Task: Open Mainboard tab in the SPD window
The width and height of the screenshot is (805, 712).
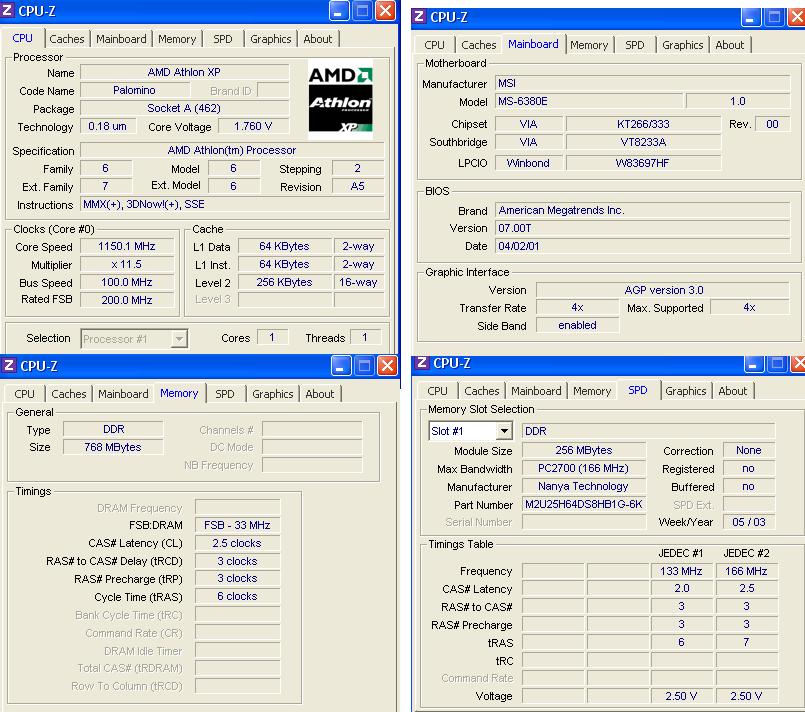Action: click(x=536, y=391)
